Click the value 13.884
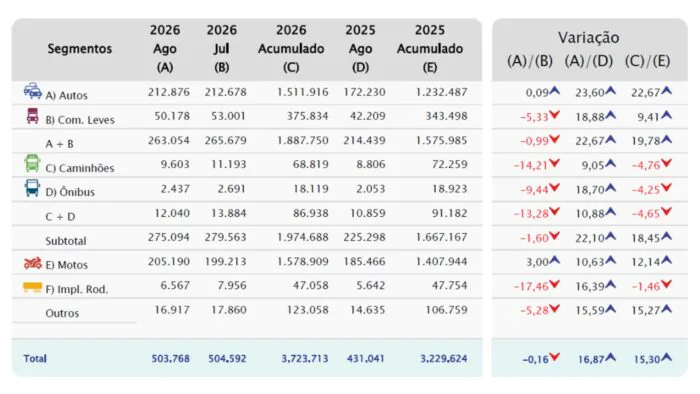 (228, 213)
